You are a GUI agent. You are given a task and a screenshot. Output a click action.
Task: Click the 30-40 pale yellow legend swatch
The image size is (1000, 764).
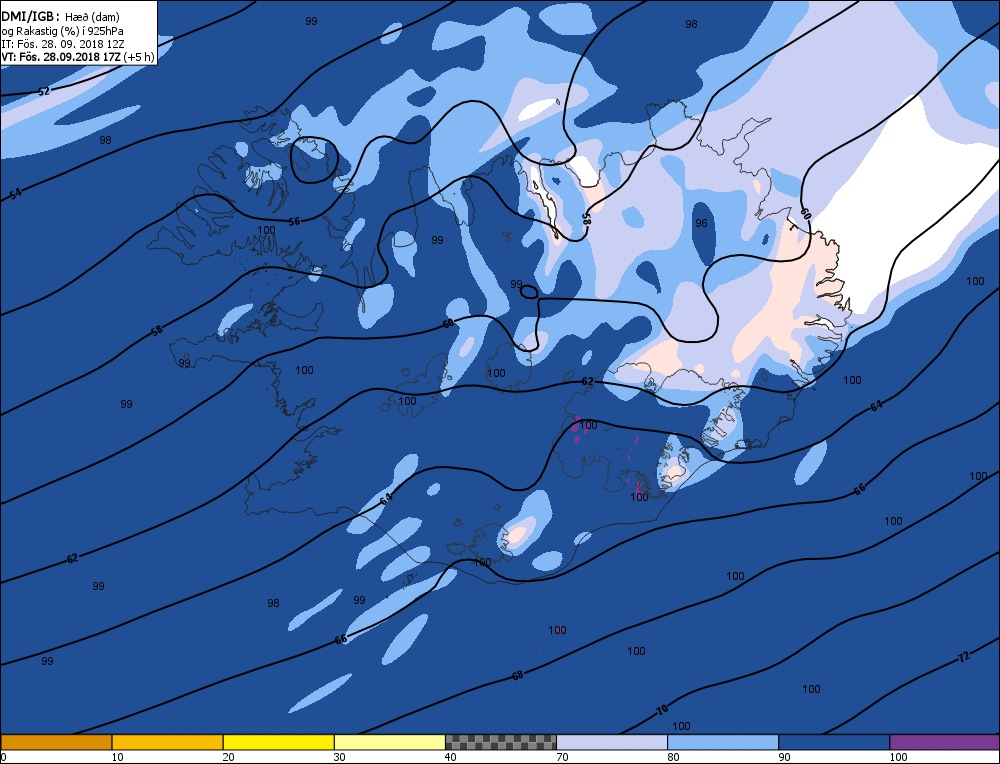coord(389,742)
